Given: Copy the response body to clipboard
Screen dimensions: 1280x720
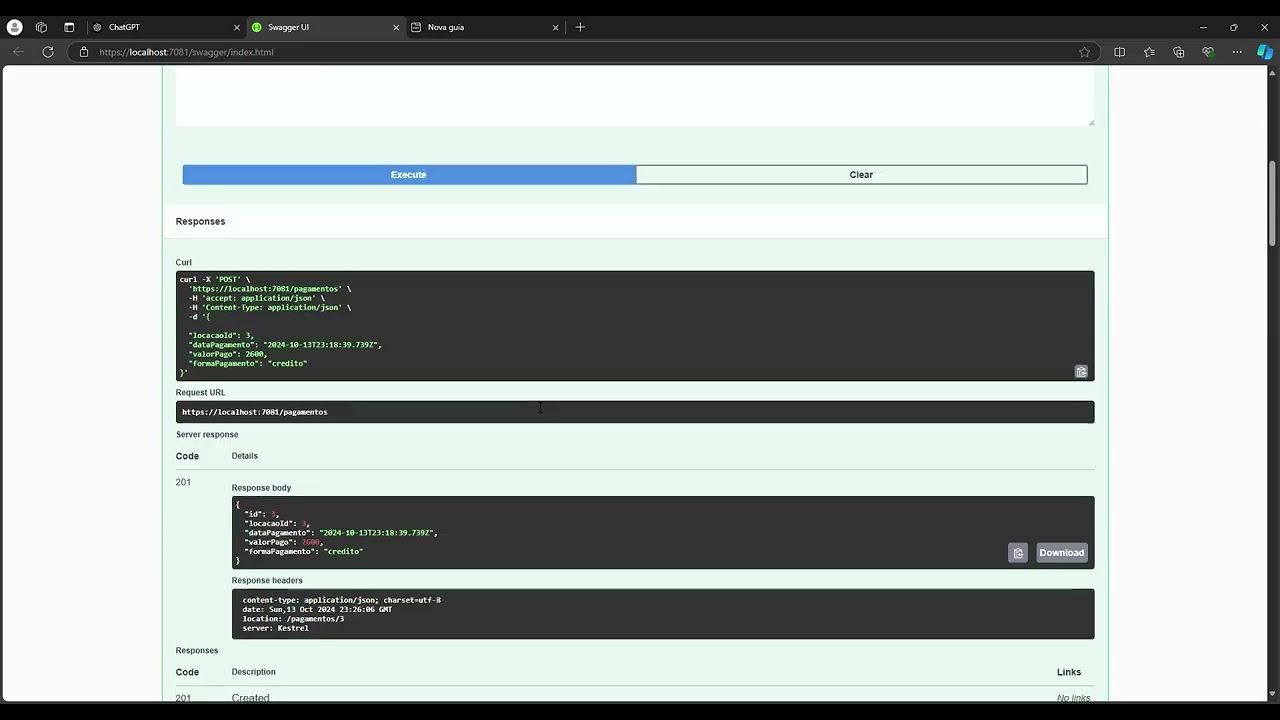Looking at the screenshot, I should pyautogui.click(x=1018, y=553).
